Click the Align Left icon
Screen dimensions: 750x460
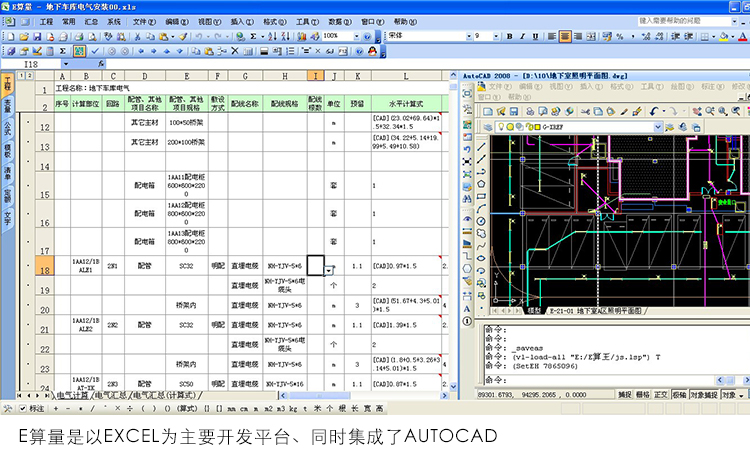pos(551,36)
